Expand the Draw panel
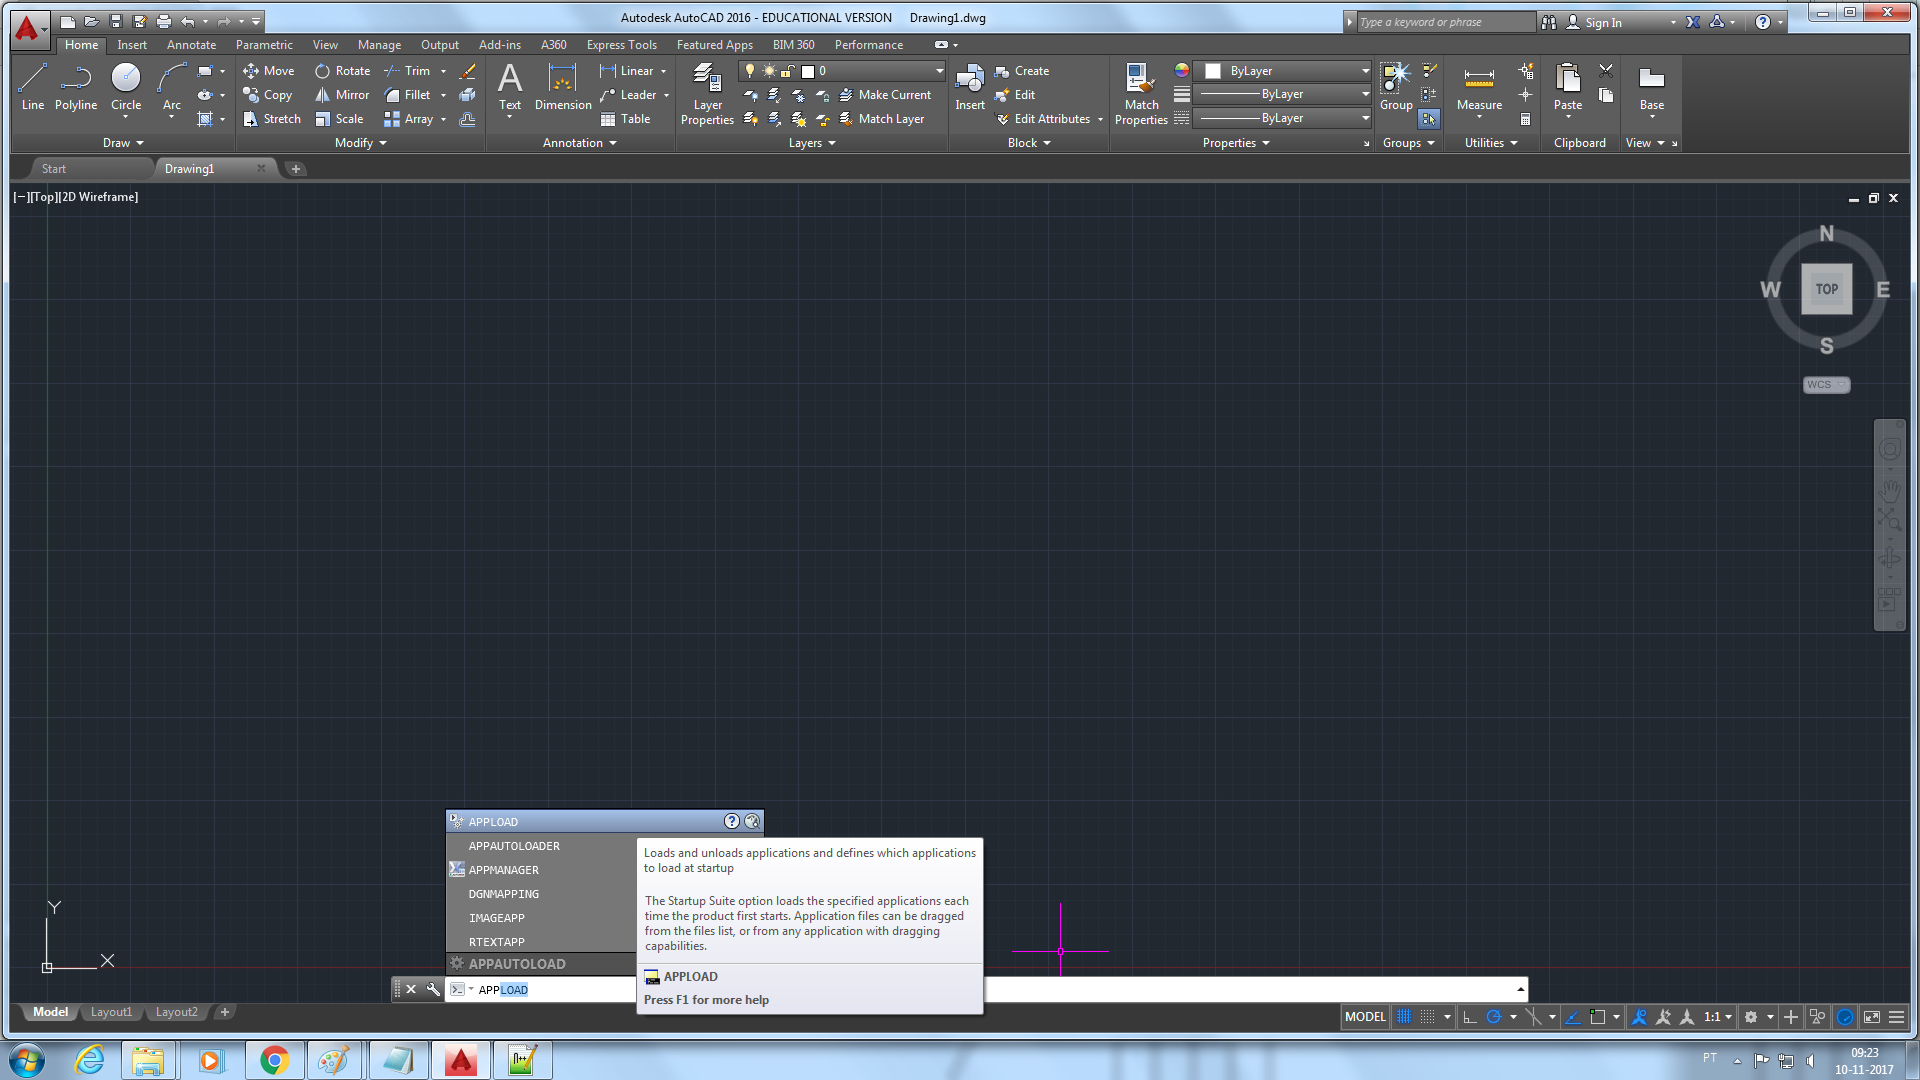 [123, 143]
